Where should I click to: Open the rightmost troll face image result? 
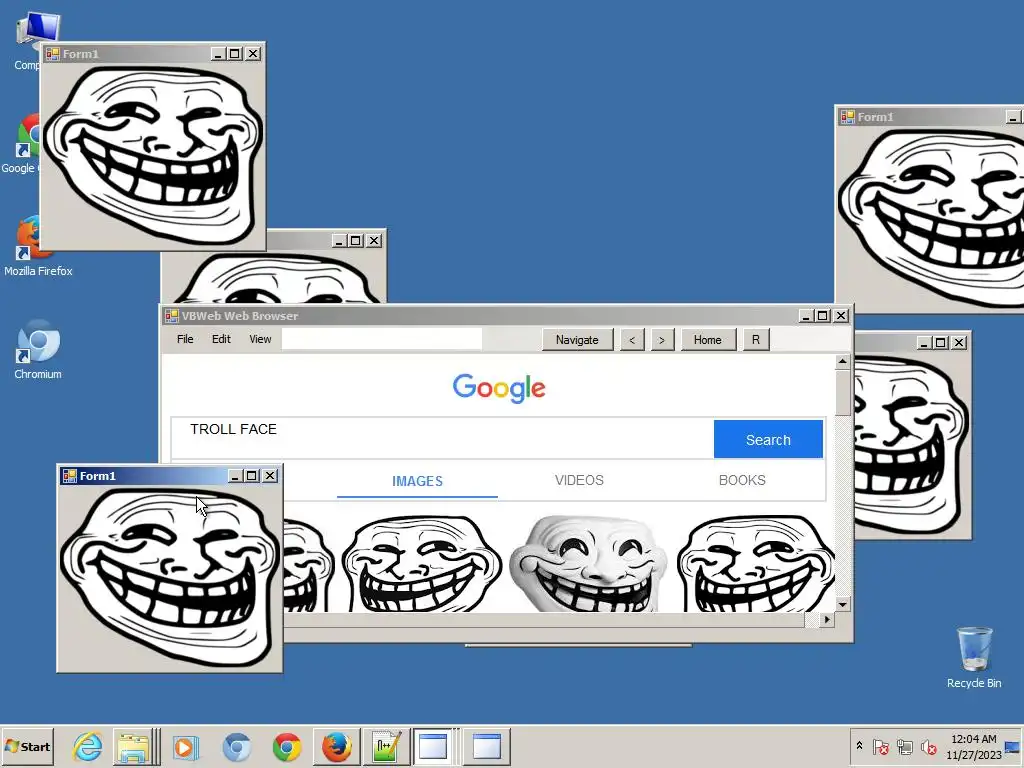pyautogui.click(x=755, y=563)
